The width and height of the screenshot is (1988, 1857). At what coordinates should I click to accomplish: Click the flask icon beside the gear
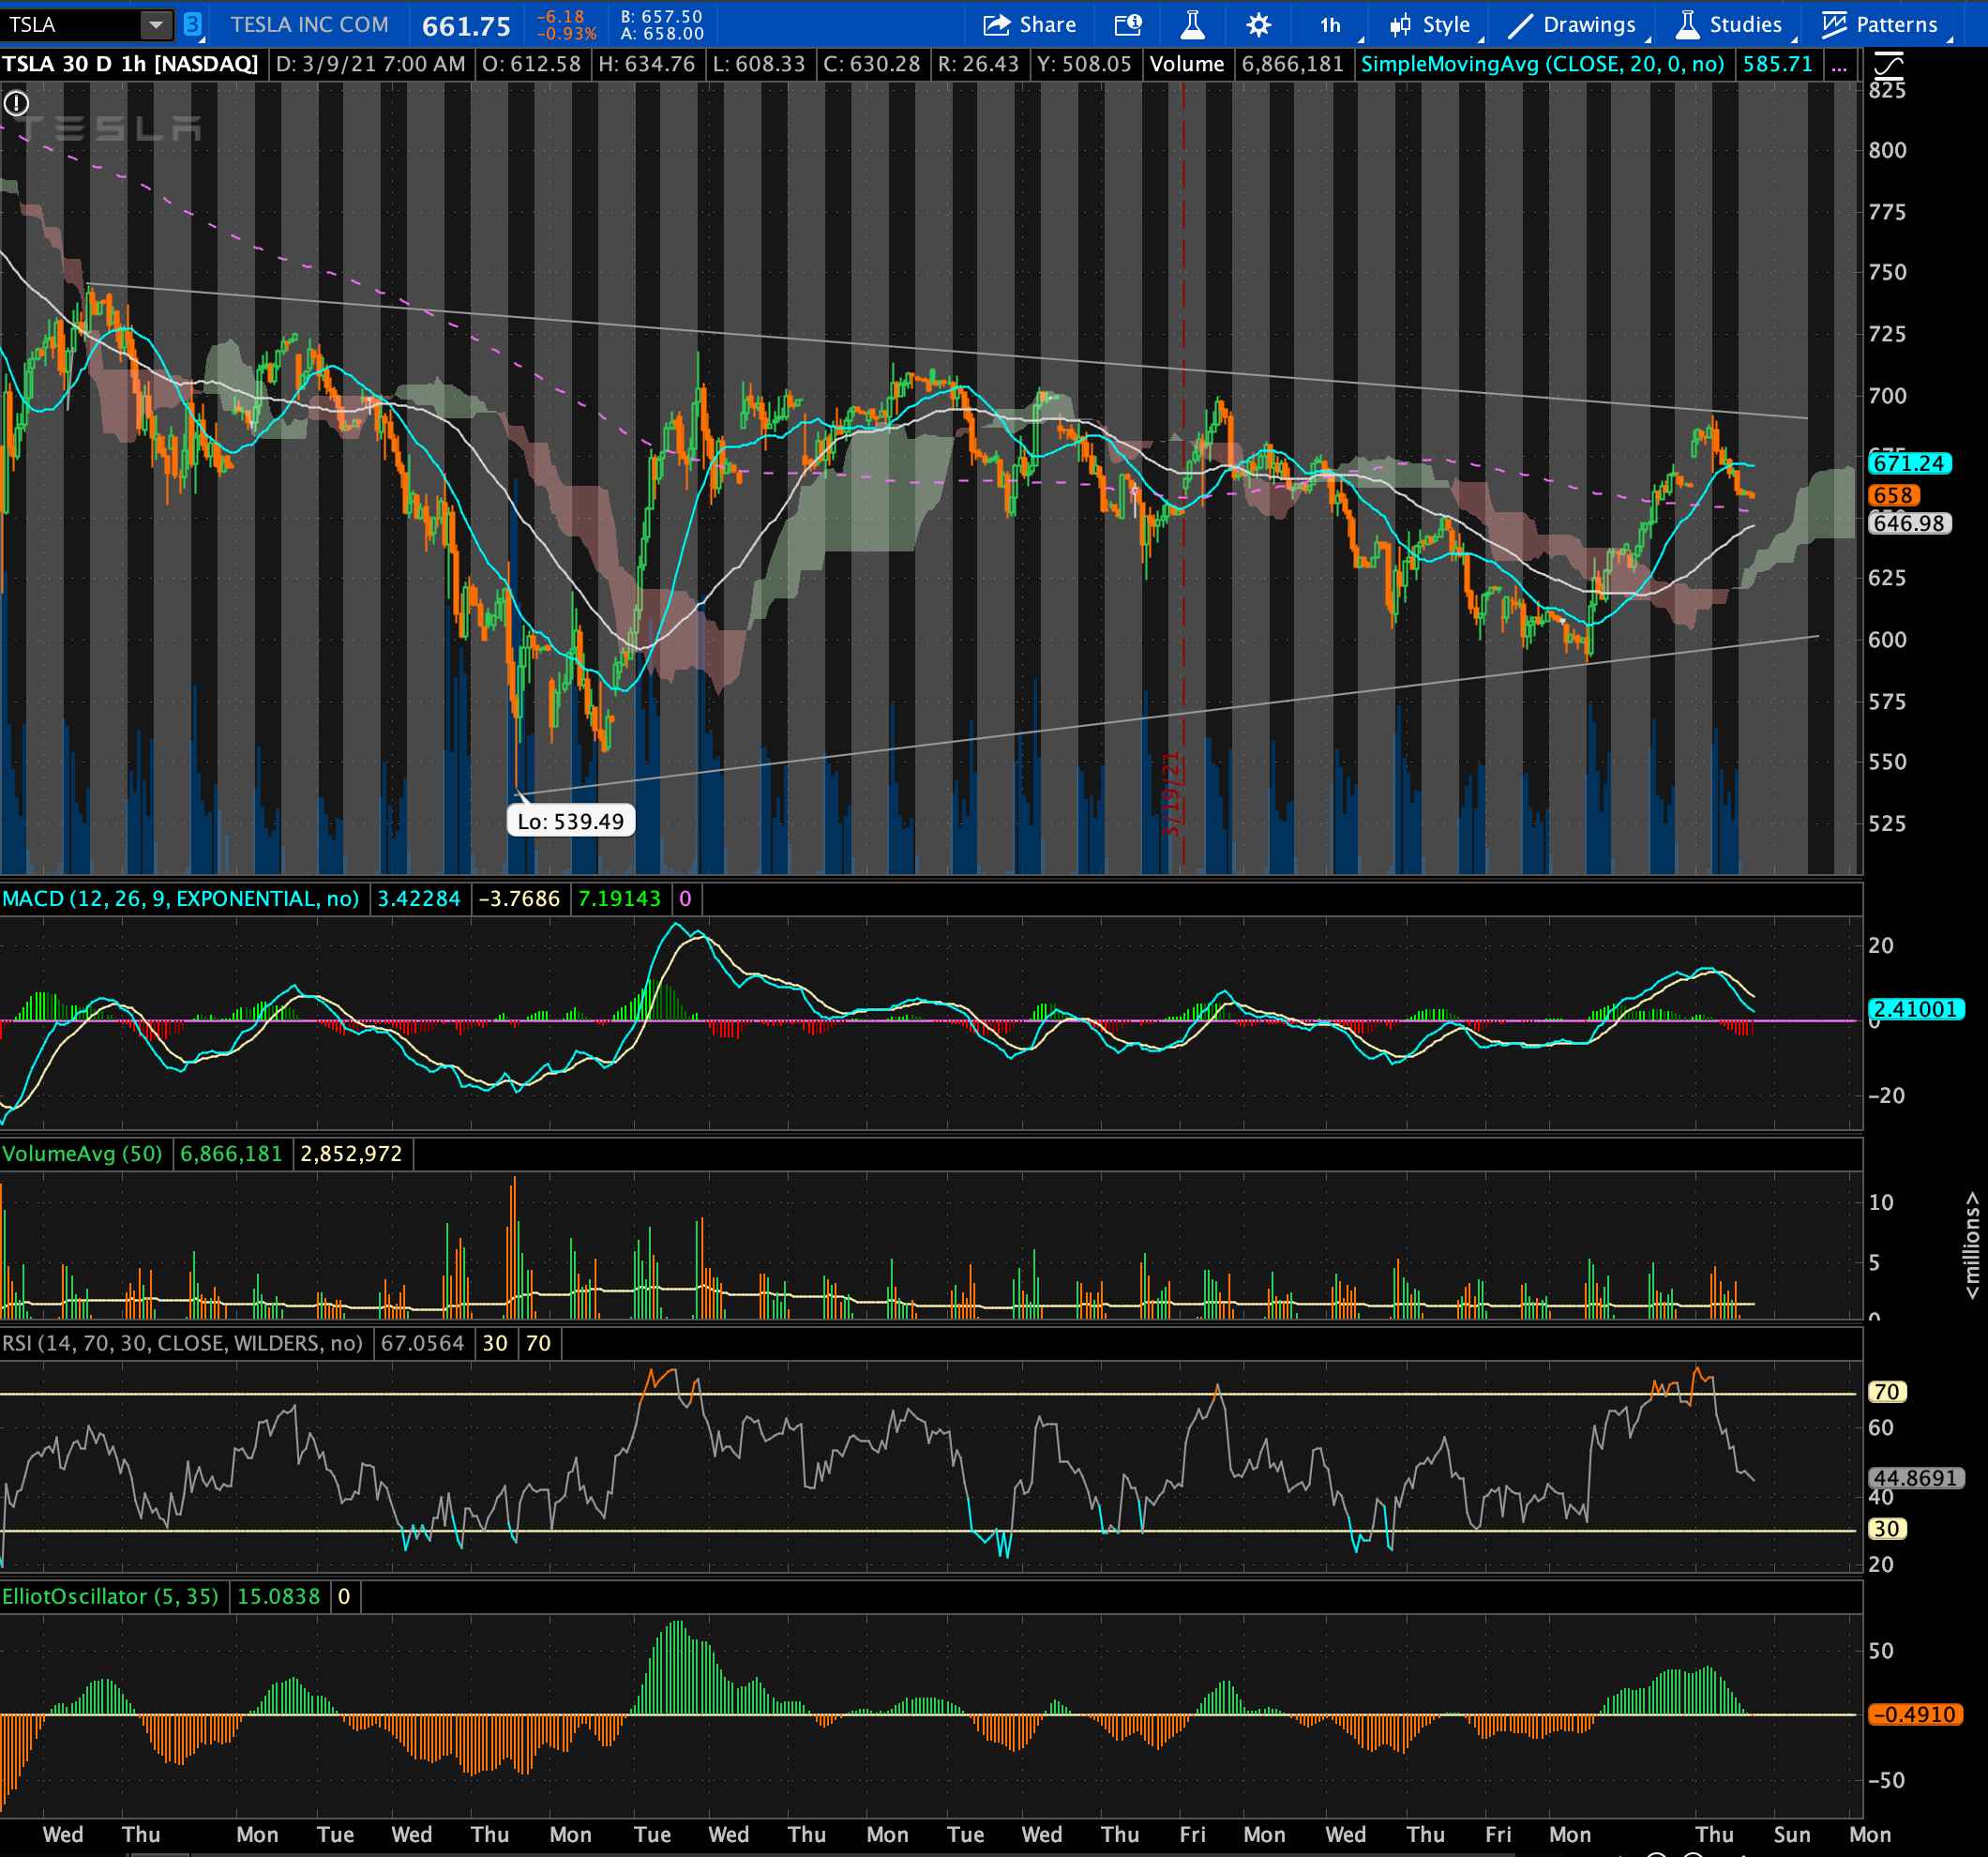tap(1192, 24)
